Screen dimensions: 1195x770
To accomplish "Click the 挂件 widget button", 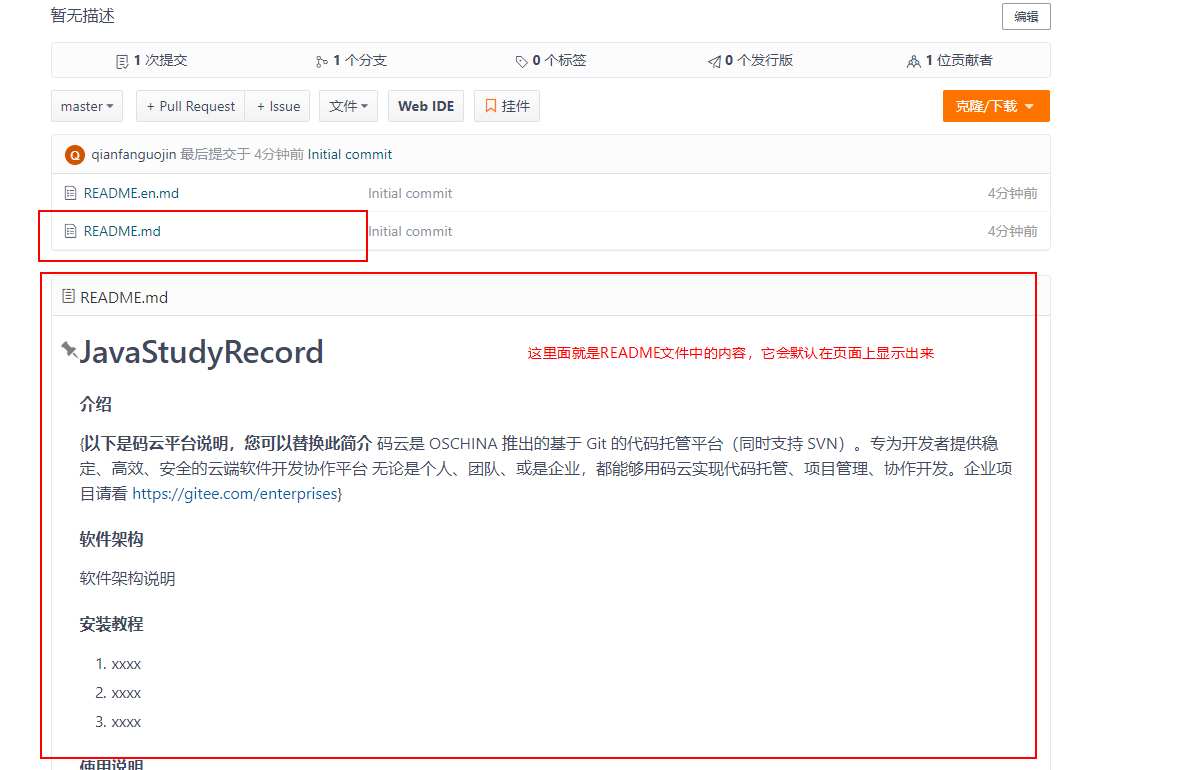I will pos(507,106).
